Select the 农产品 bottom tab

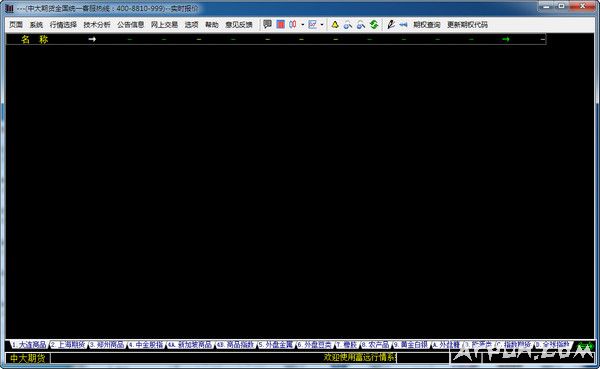pos(375,345)
